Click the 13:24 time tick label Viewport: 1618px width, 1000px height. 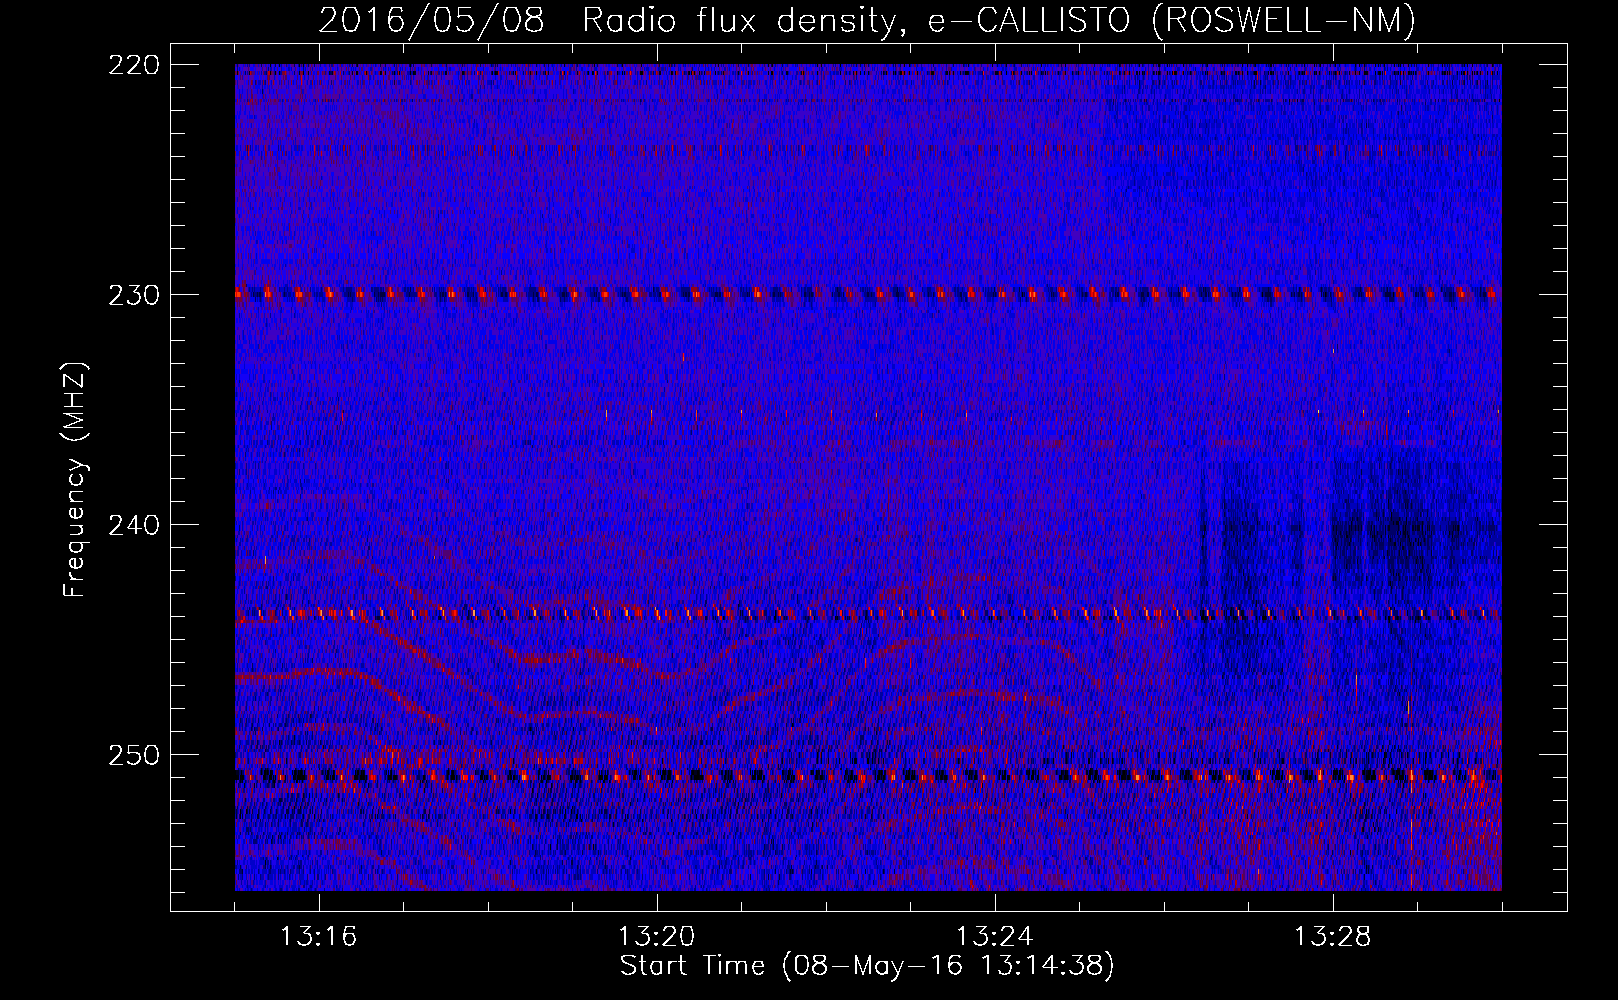(x=994, y=937)
